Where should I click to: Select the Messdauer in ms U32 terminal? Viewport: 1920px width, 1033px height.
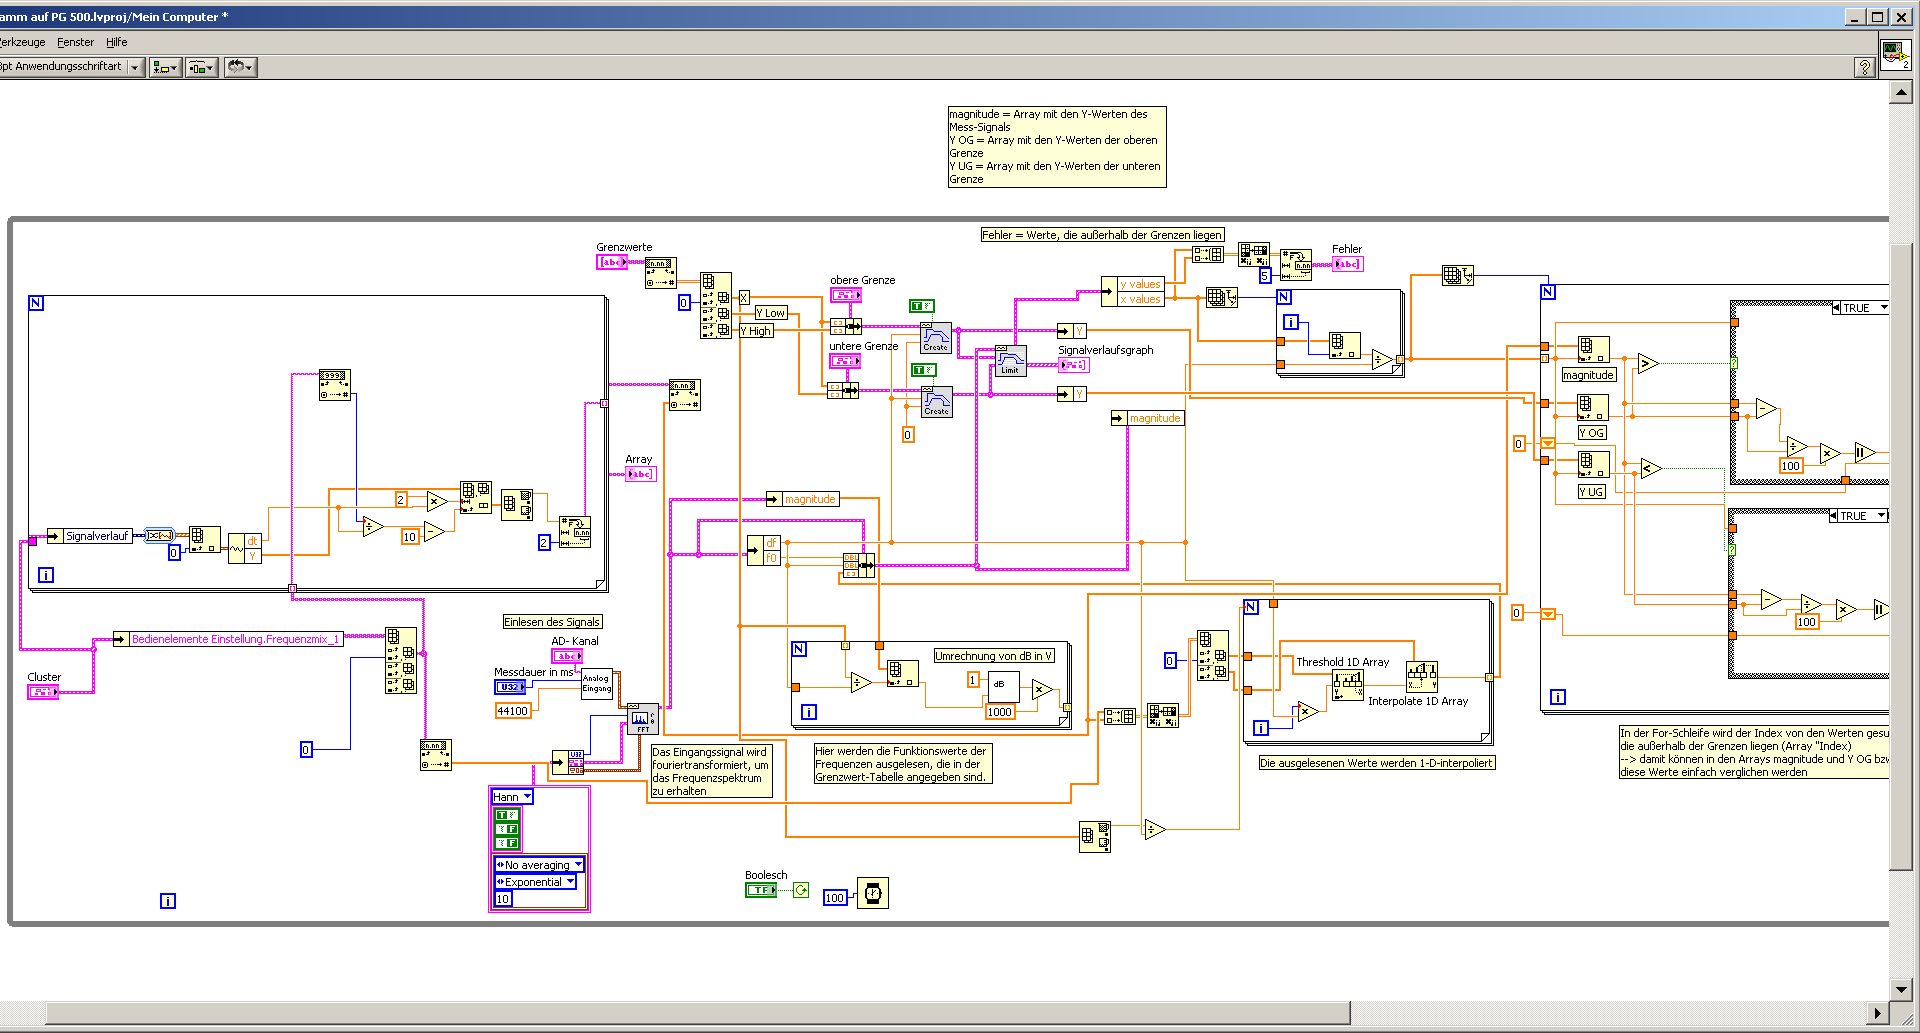click(510, 687)
